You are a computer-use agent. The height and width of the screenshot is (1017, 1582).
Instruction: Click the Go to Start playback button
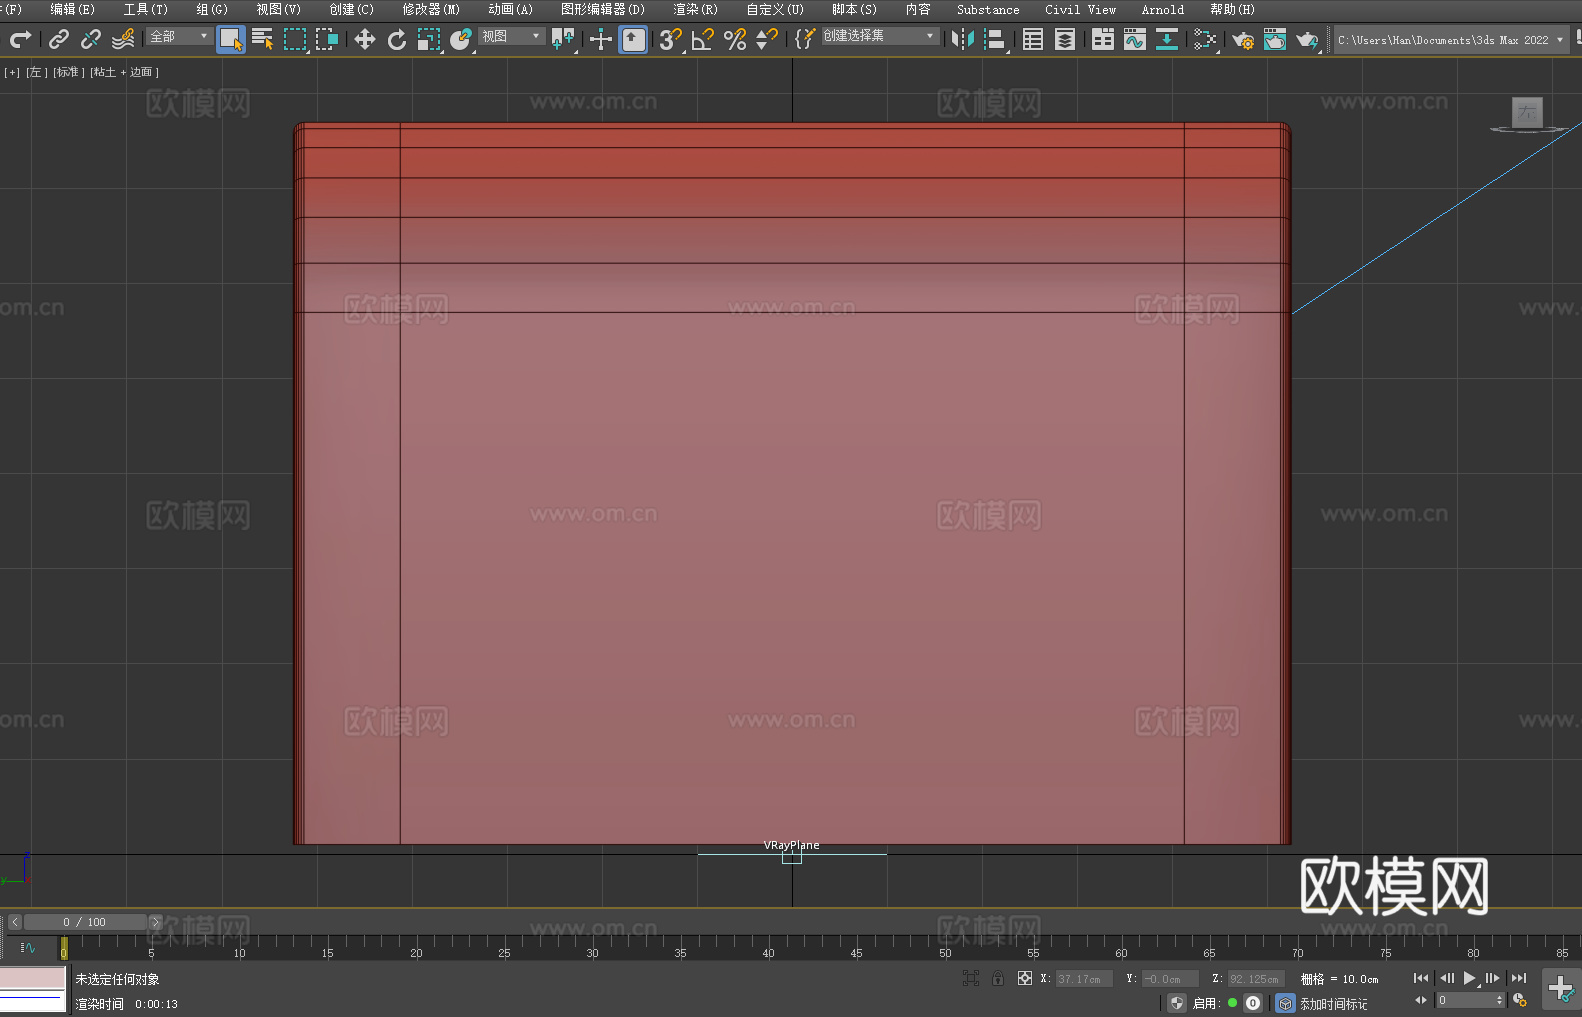(1421, 978)
